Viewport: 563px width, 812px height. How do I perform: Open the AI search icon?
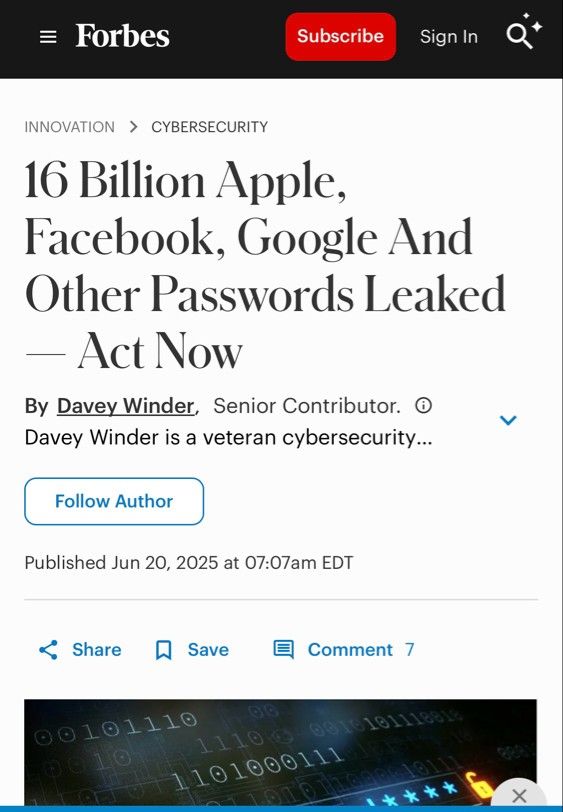(x=524, y=32)
